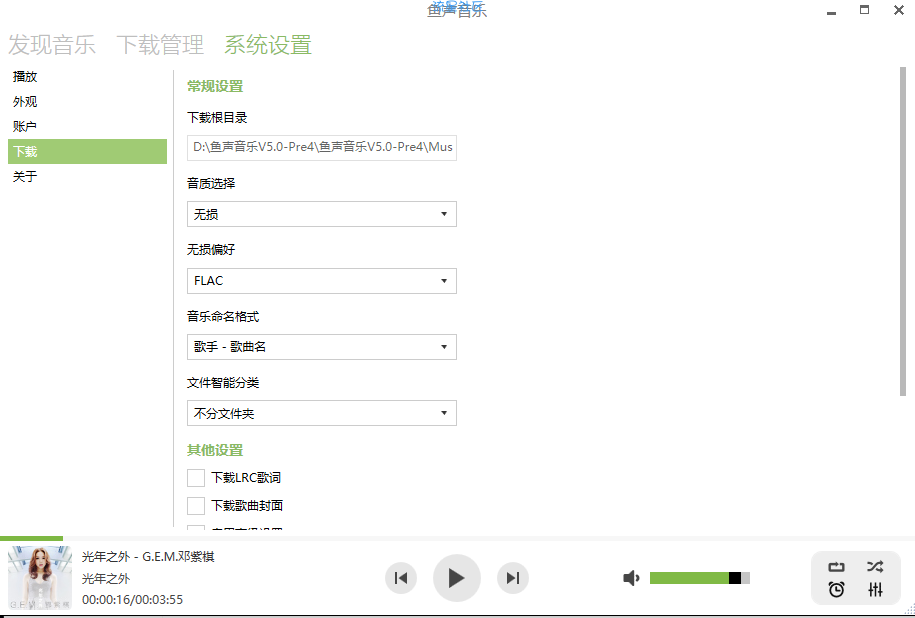
Task: Skip to the next track
Action: click(512, 578)
